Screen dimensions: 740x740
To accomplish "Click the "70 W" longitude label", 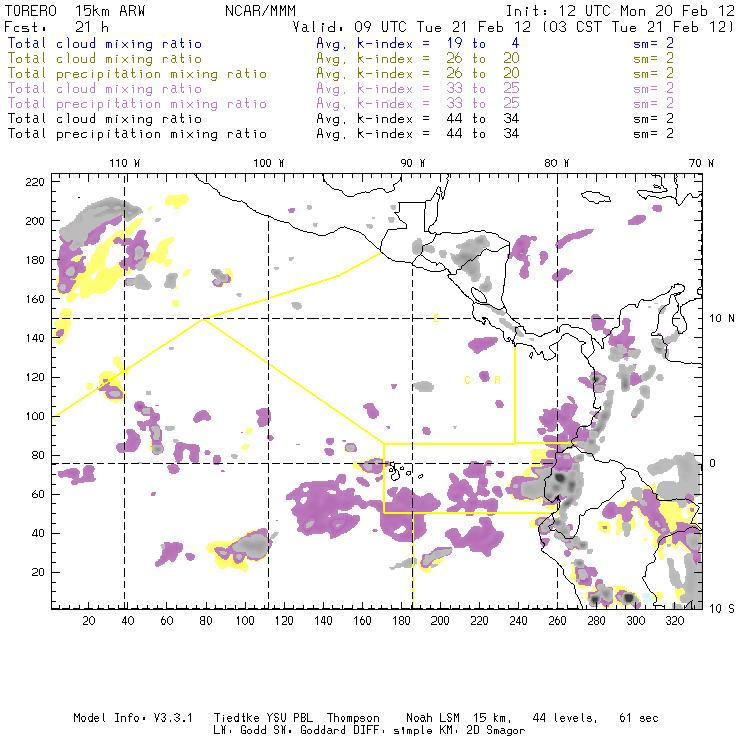I will pos(701,163).
